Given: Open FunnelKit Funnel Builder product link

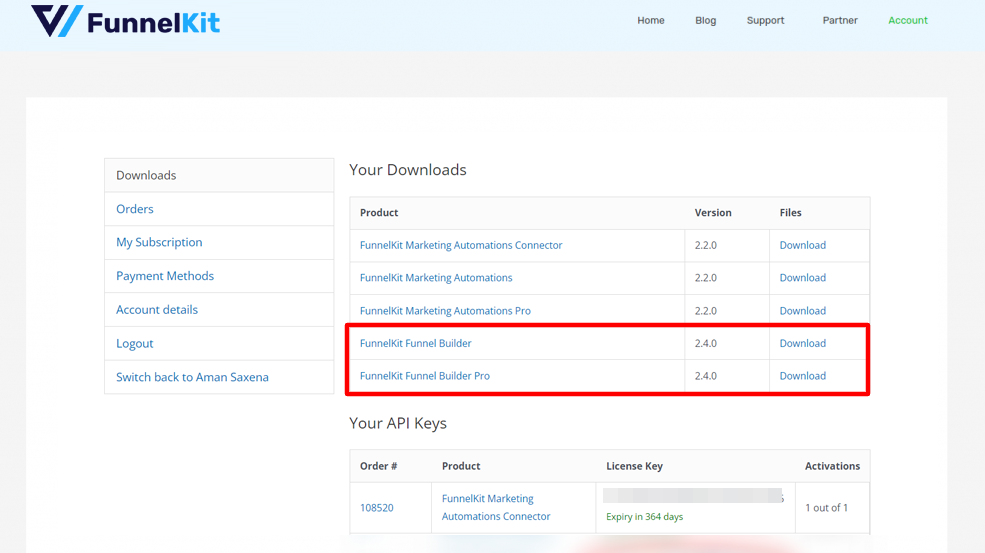Looking at the screenshot, I should pos(415,343).
